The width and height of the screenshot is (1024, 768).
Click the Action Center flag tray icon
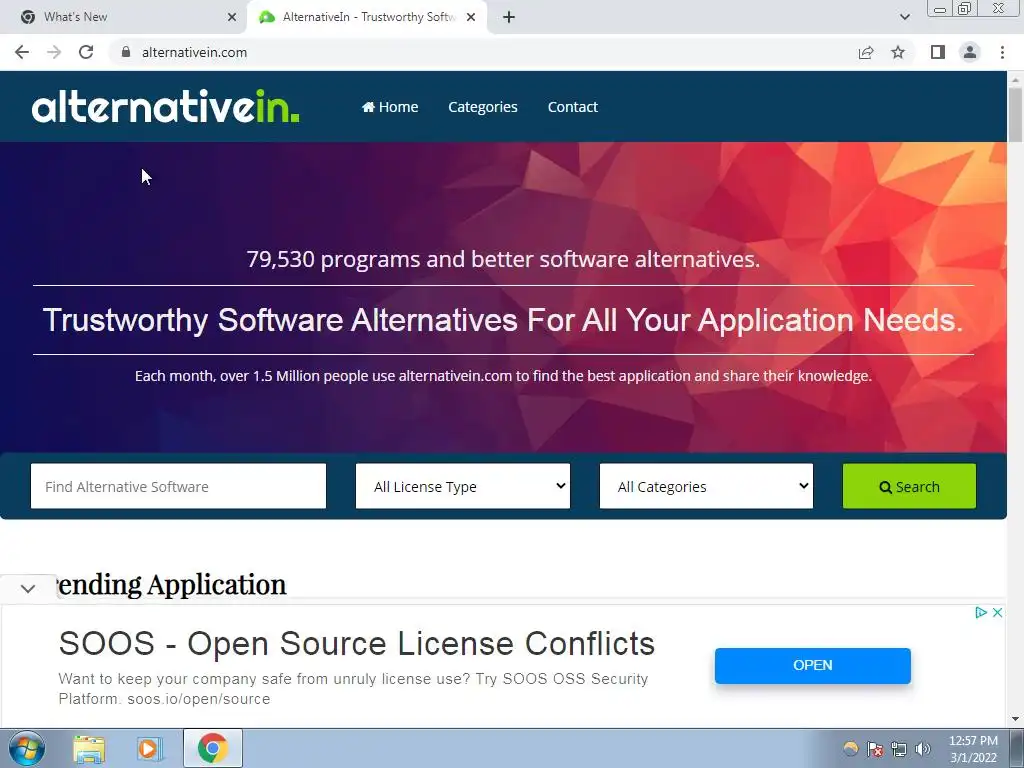pyautogui.click(x=875, y=749)
